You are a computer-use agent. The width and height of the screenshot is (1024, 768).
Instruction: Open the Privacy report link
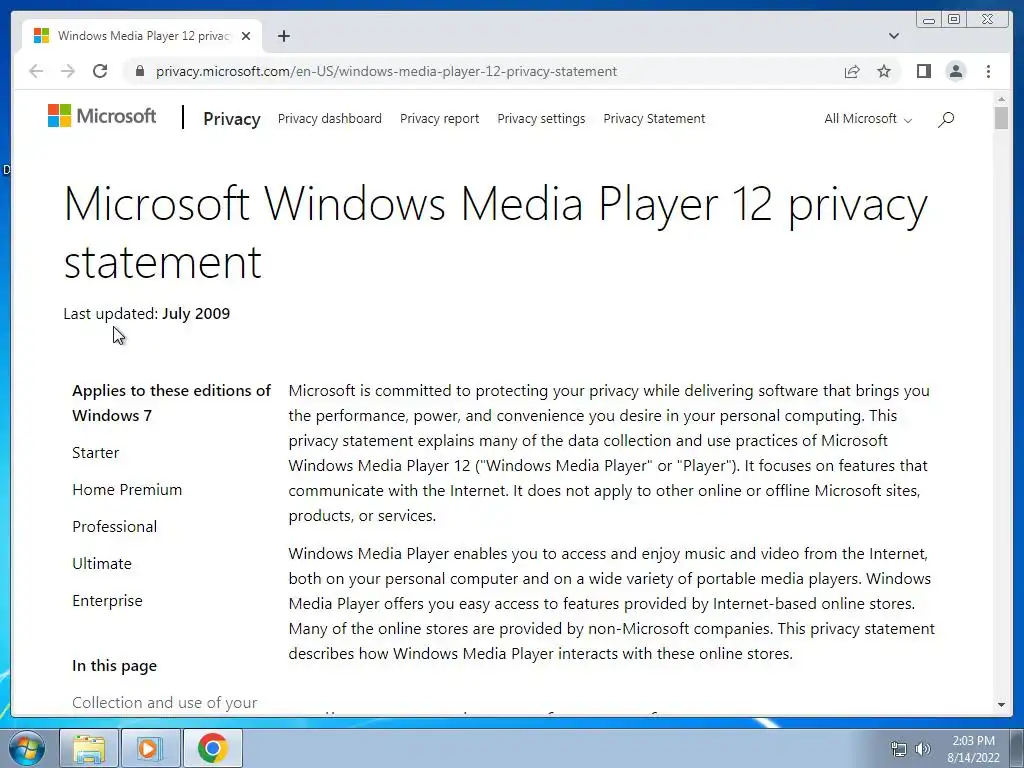pos(440,119)
